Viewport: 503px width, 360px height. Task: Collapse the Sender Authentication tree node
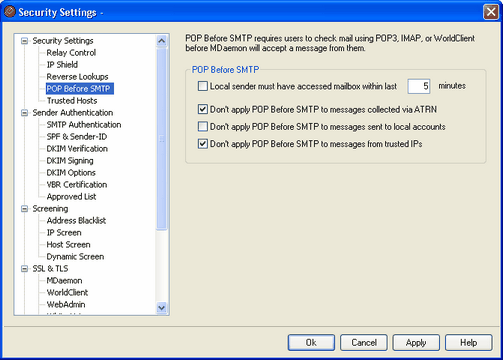tap(24, 113)
